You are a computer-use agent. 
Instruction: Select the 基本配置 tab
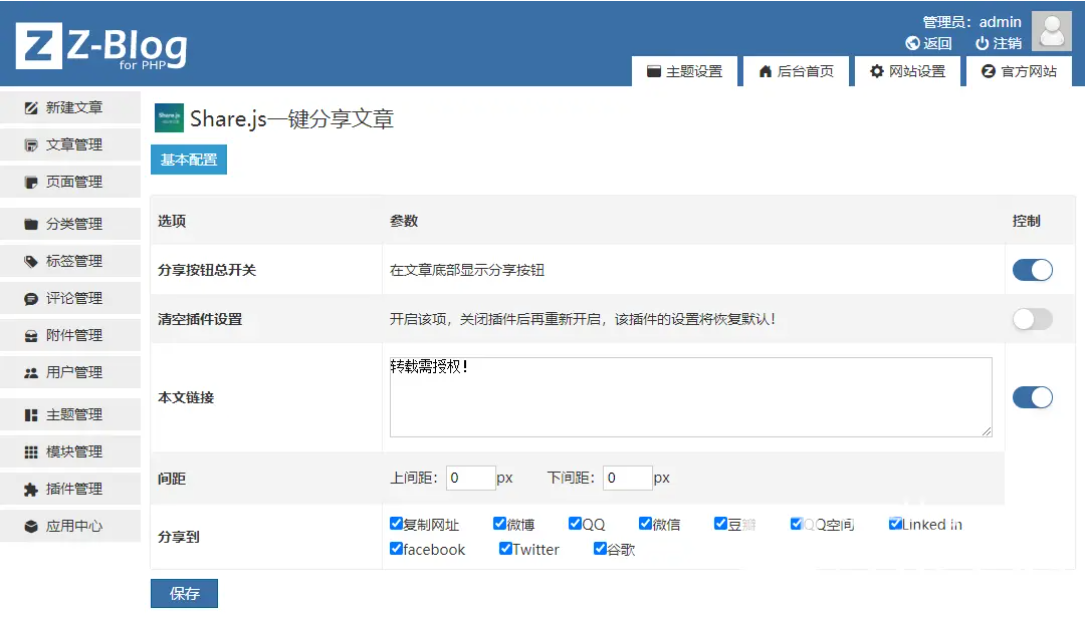point(189,160)
